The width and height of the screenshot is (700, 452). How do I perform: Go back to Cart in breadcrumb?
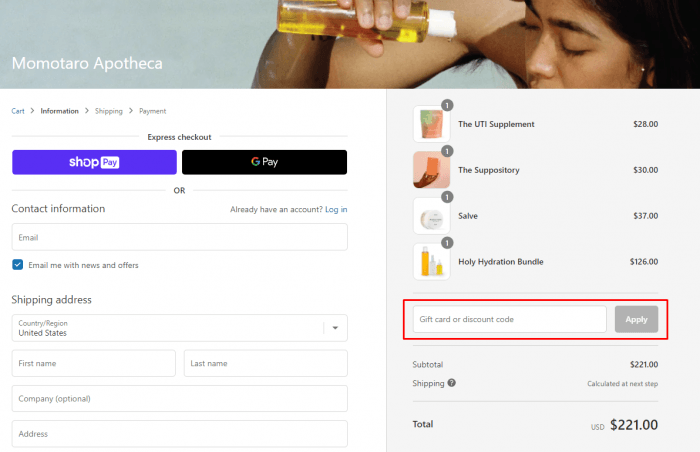(18, 111)
